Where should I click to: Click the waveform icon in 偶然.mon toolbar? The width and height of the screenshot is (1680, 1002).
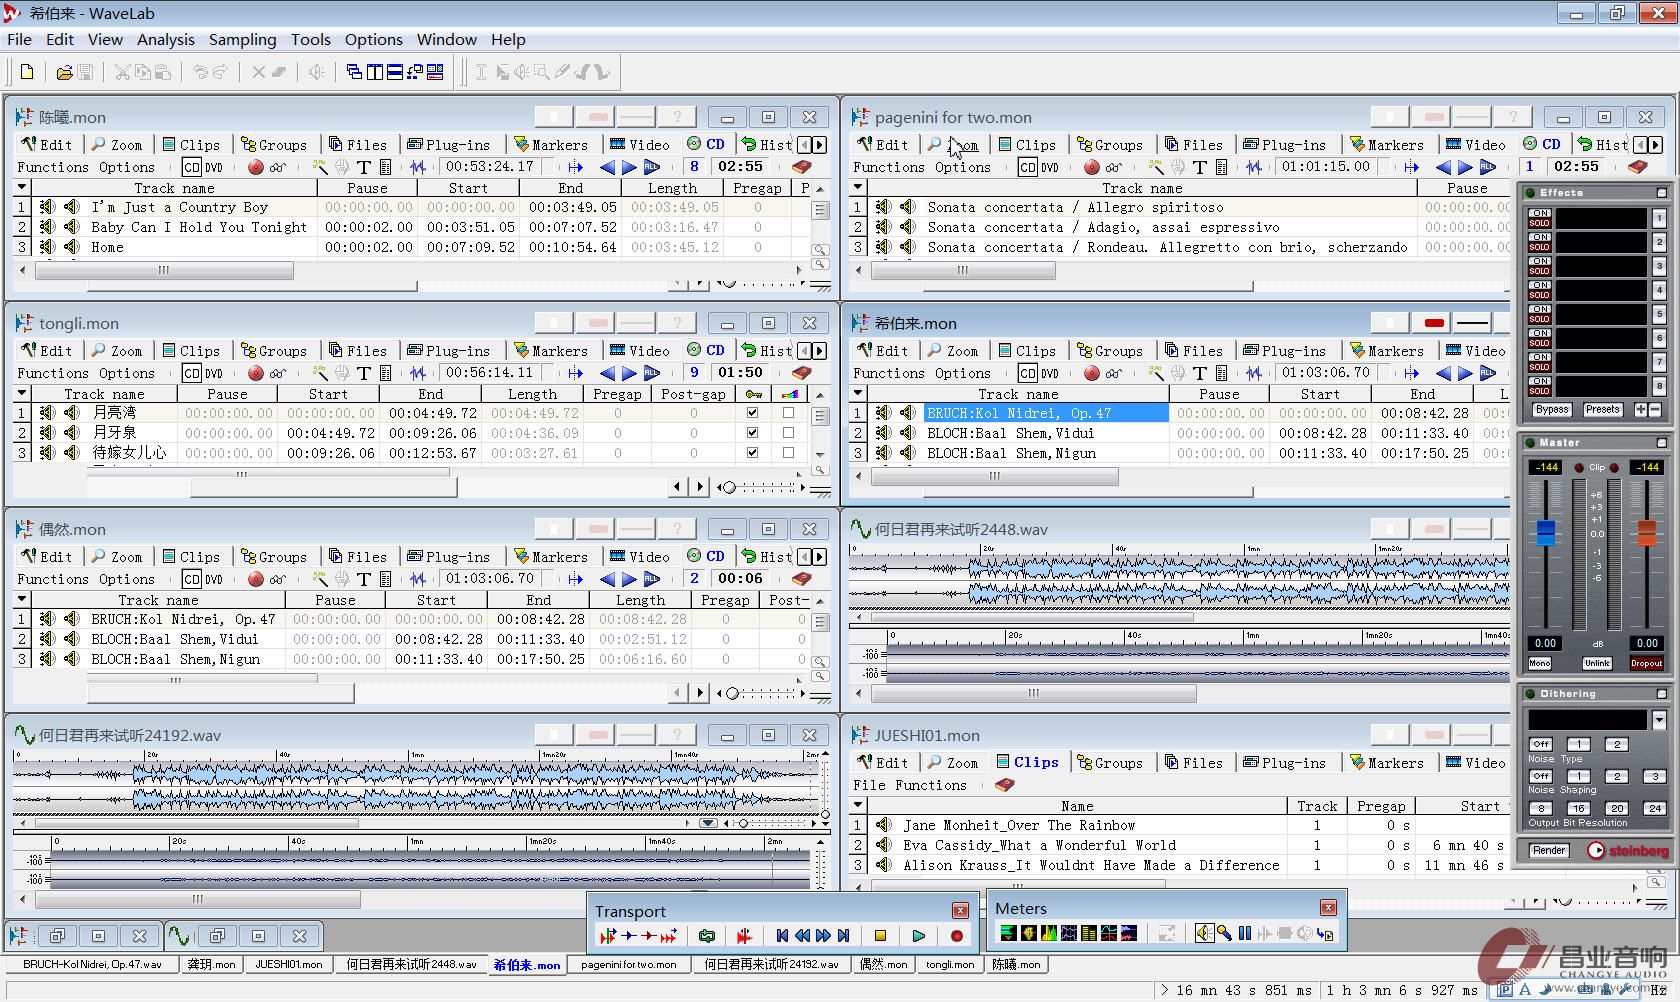pos(418,579)
